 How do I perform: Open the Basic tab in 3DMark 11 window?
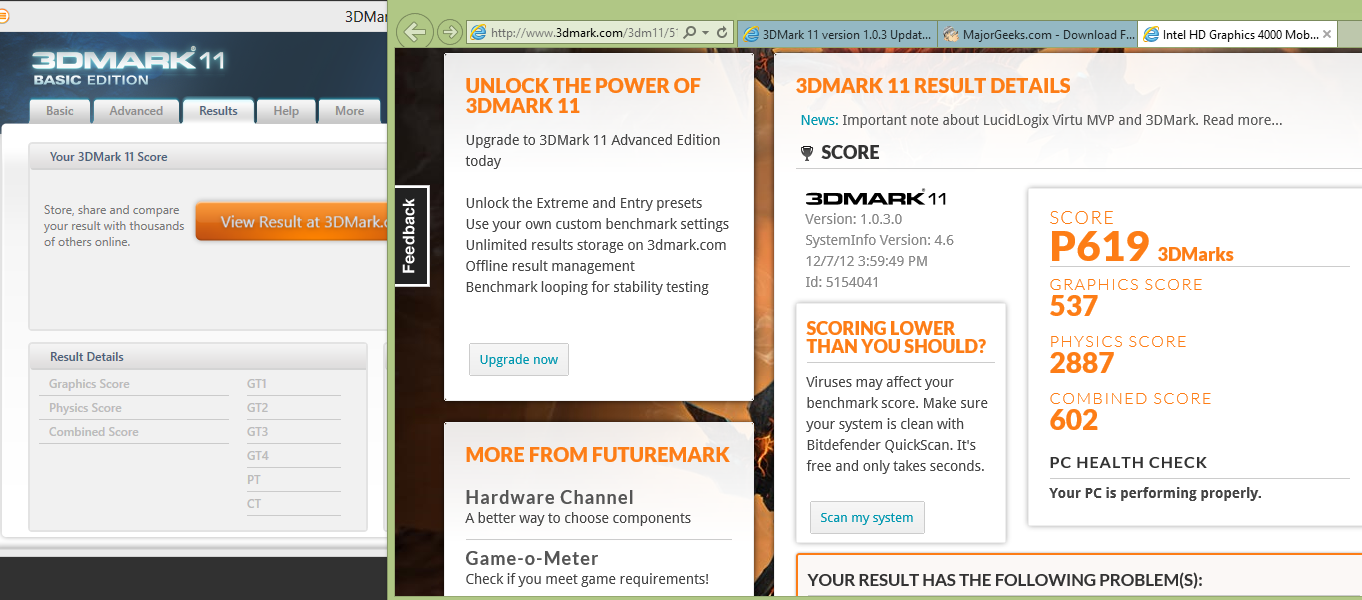click(x=60, y=111)
